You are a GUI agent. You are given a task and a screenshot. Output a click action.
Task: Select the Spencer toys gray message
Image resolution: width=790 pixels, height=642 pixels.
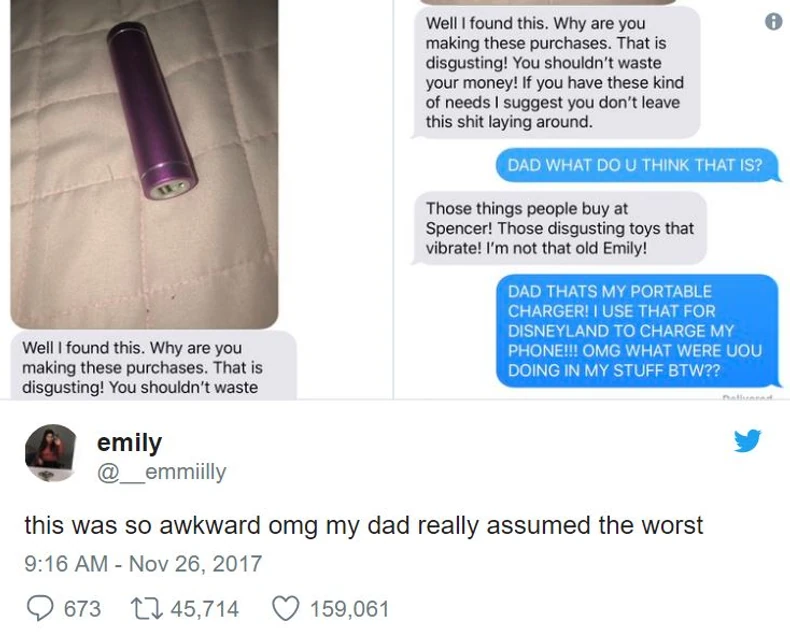pyautogui.click(x=559, y=228)
